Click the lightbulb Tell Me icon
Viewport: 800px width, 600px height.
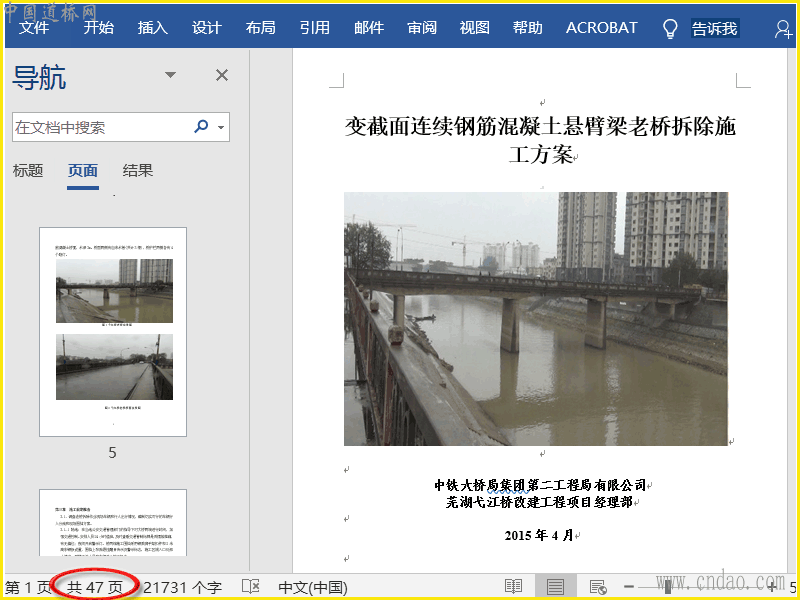pyautogui.click(x=670, y=29)
